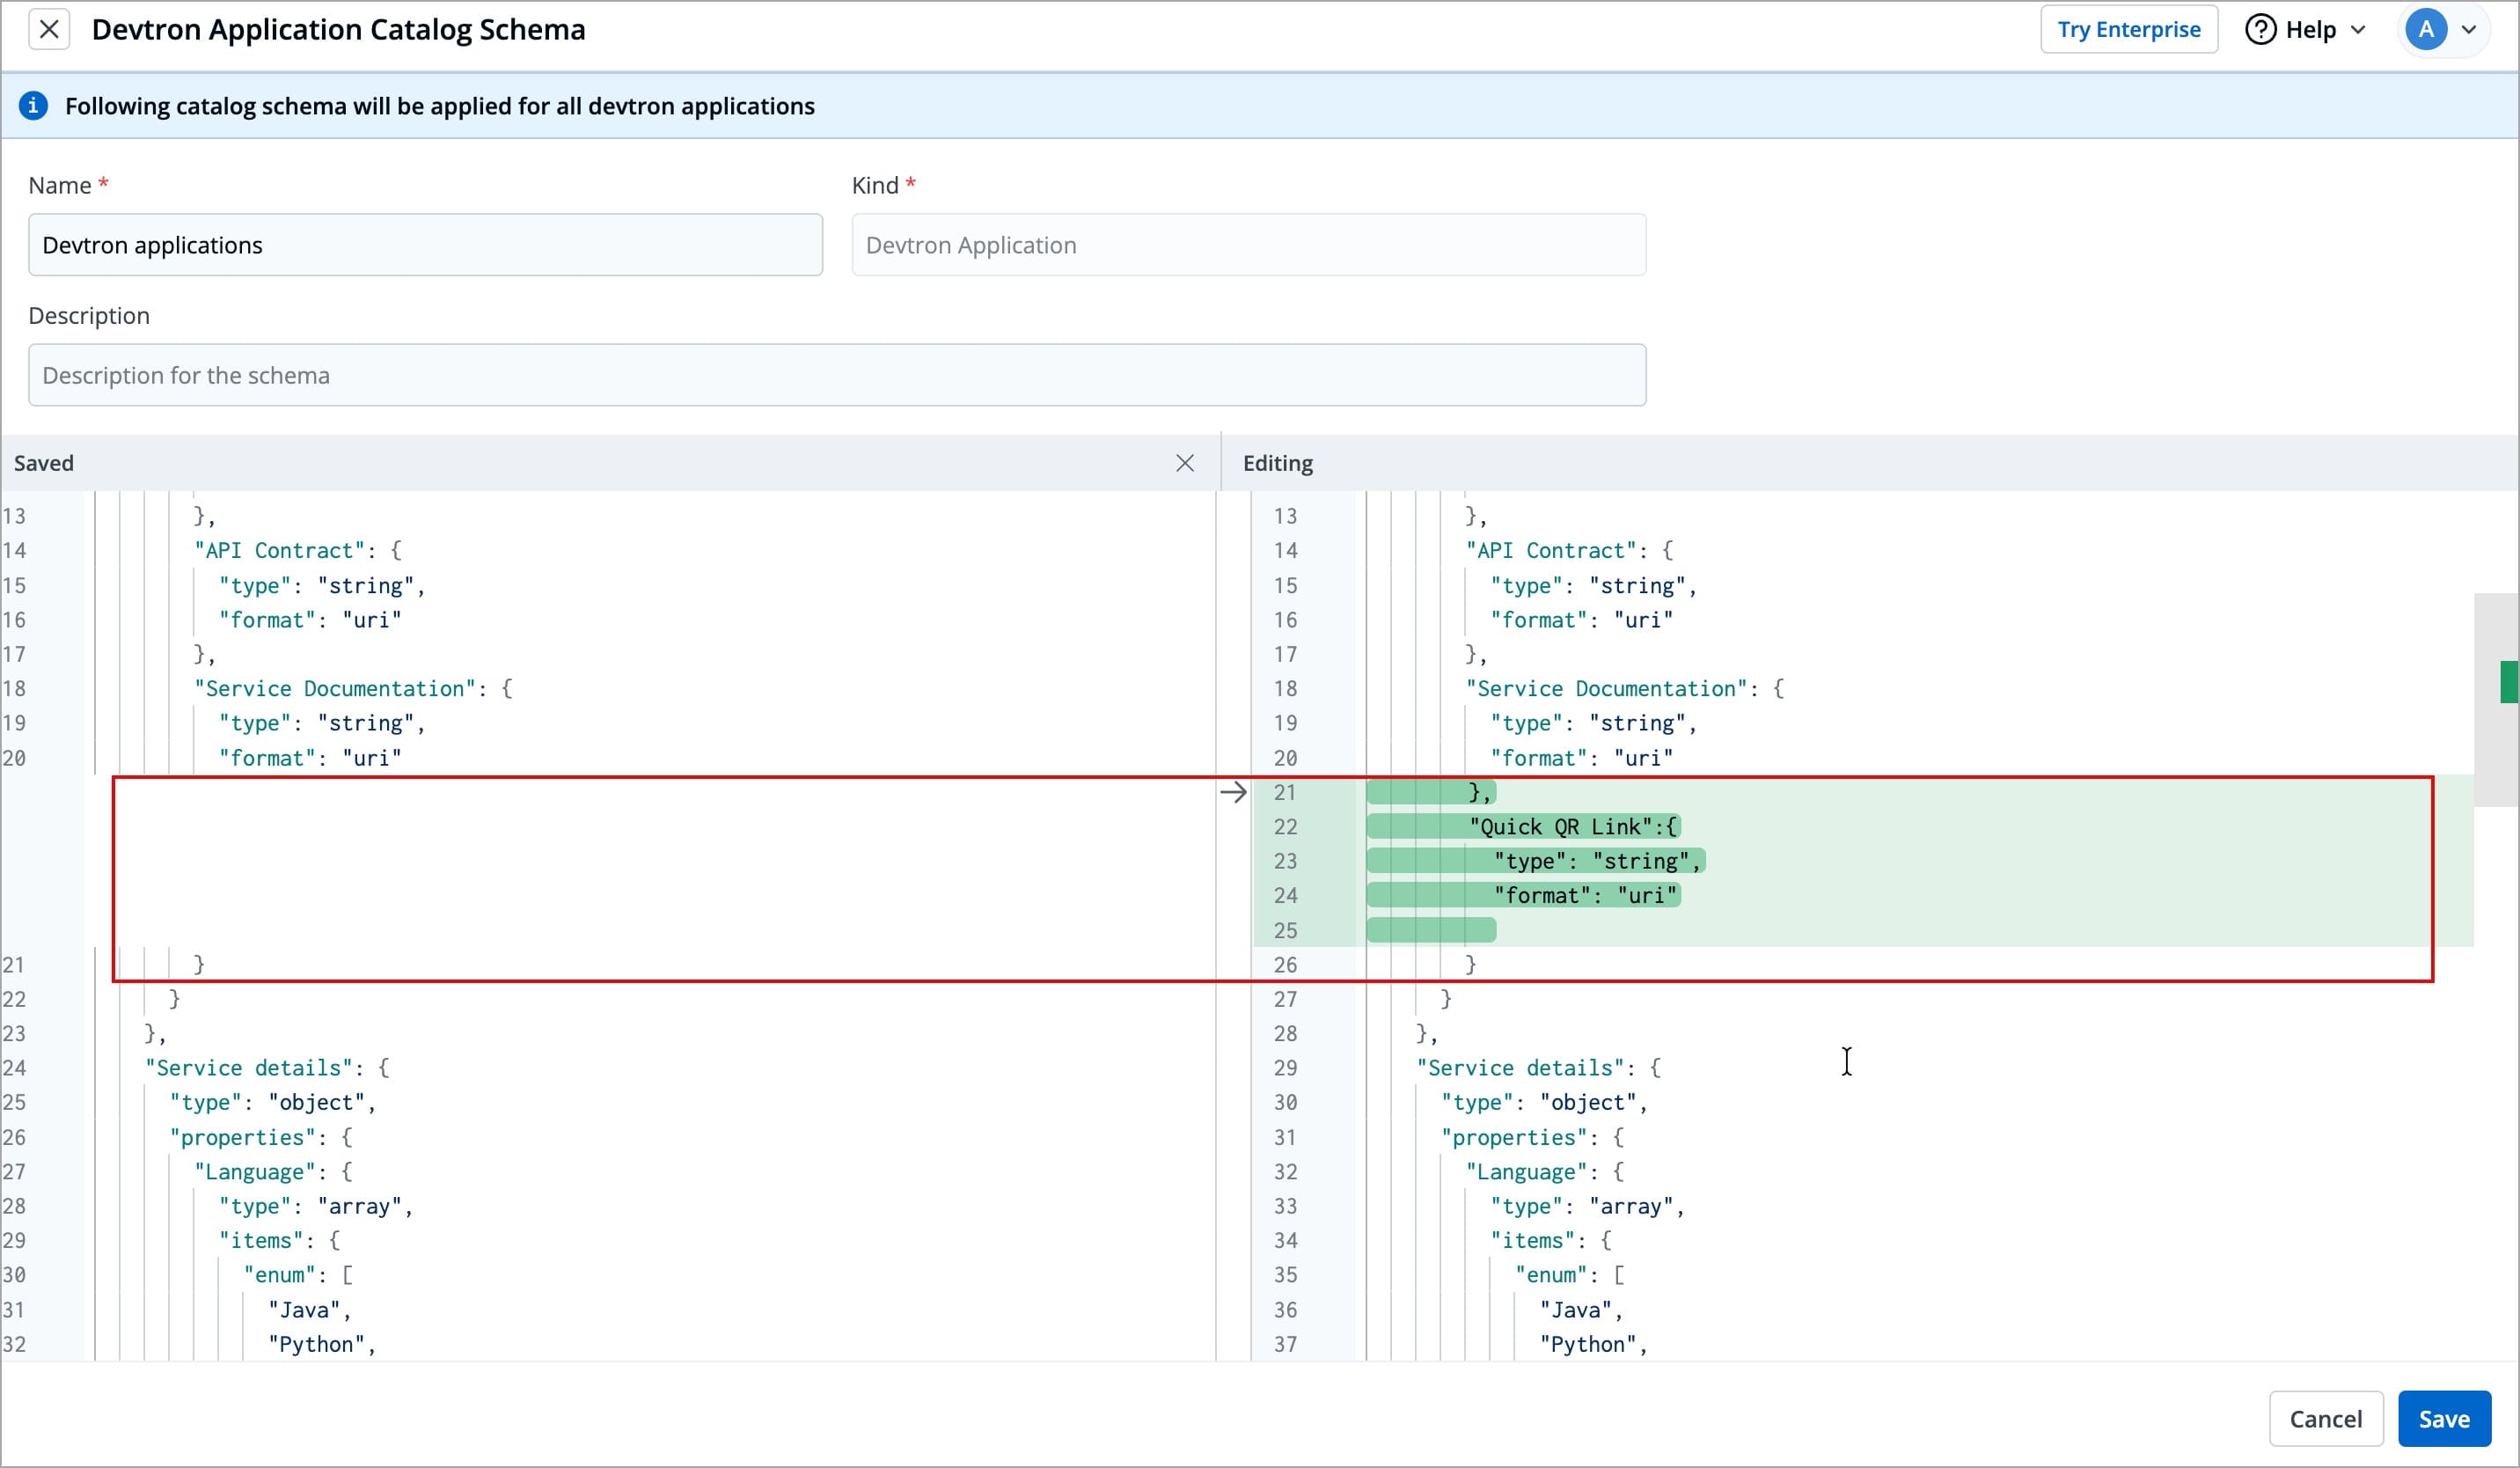
Task: Click the revert arrow at line 21
Action: coord(1233,793)
